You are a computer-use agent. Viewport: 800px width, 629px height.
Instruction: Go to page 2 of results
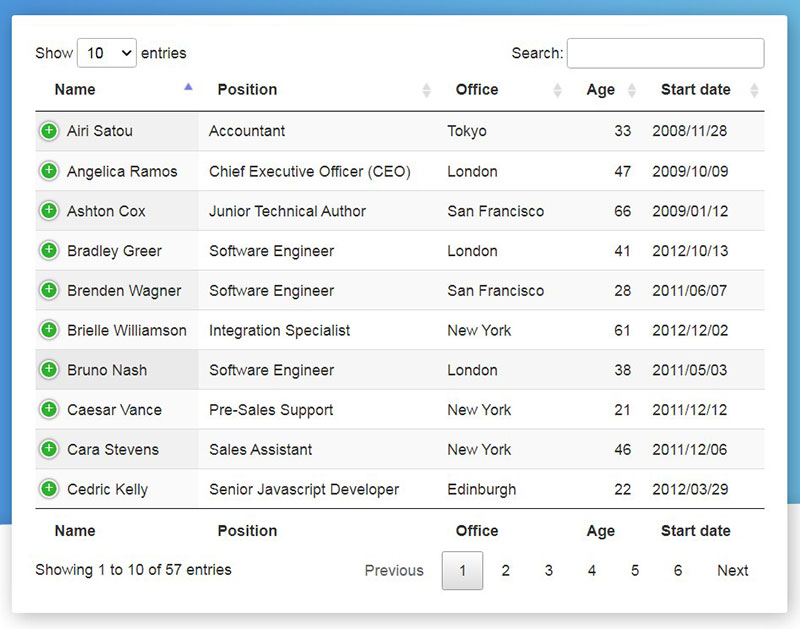[505, 570]
